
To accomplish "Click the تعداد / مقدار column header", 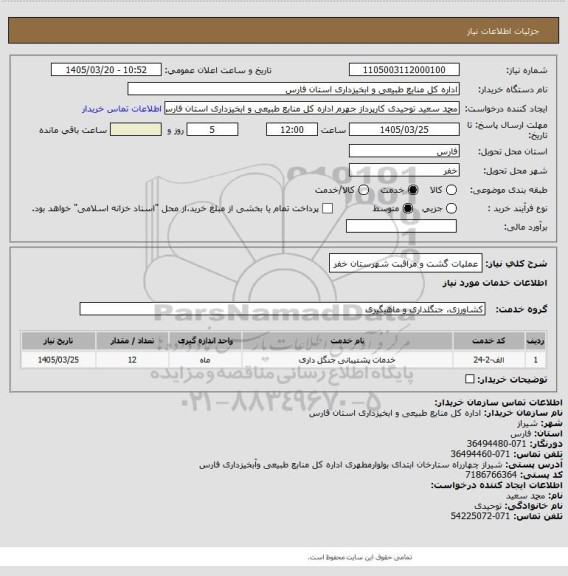I will pyautogui.click(x=132, y=341).
